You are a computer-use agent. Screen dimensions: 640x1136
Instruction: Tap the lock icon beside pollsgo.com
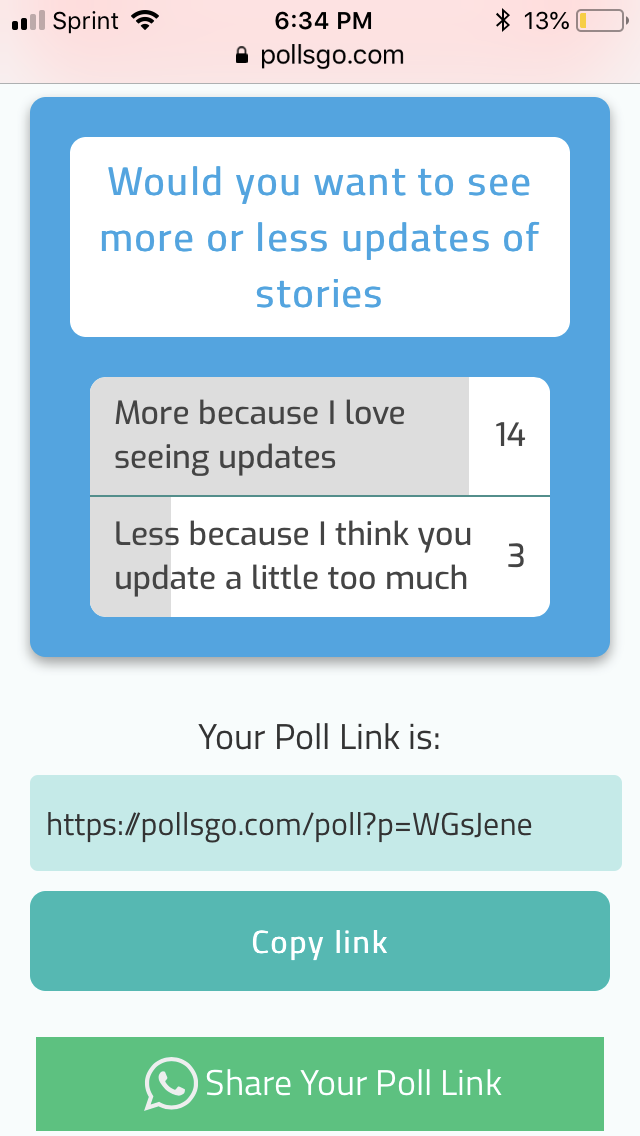[242, 56]
